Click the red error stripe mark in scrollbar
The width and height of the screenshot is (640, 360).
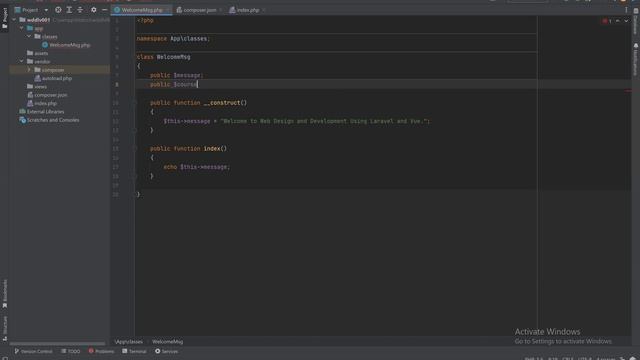(x=628, y=91)
